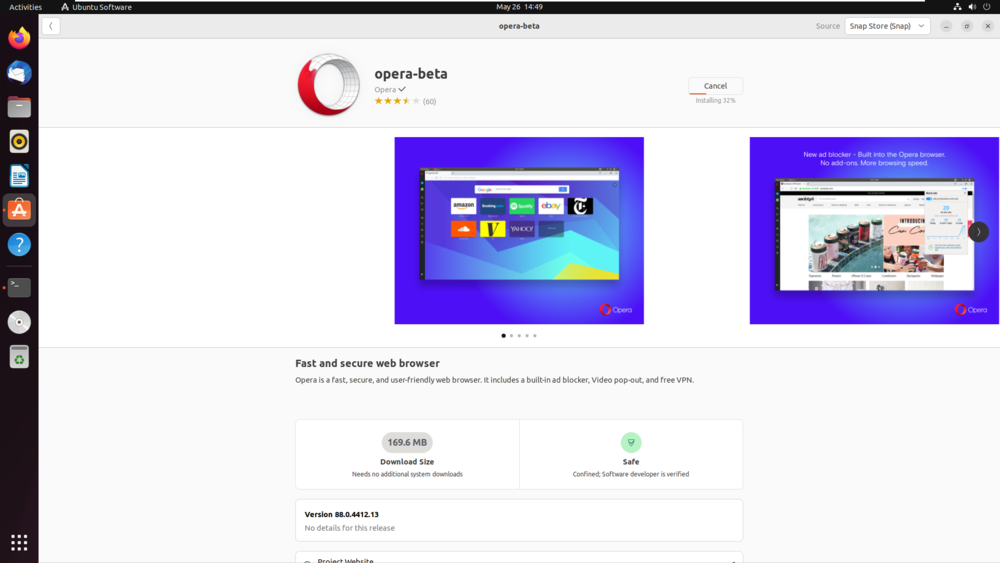Open the ad blocker screenshot thumbnail
Viewport: 1000px width, 563px height.
click(874, 230)
